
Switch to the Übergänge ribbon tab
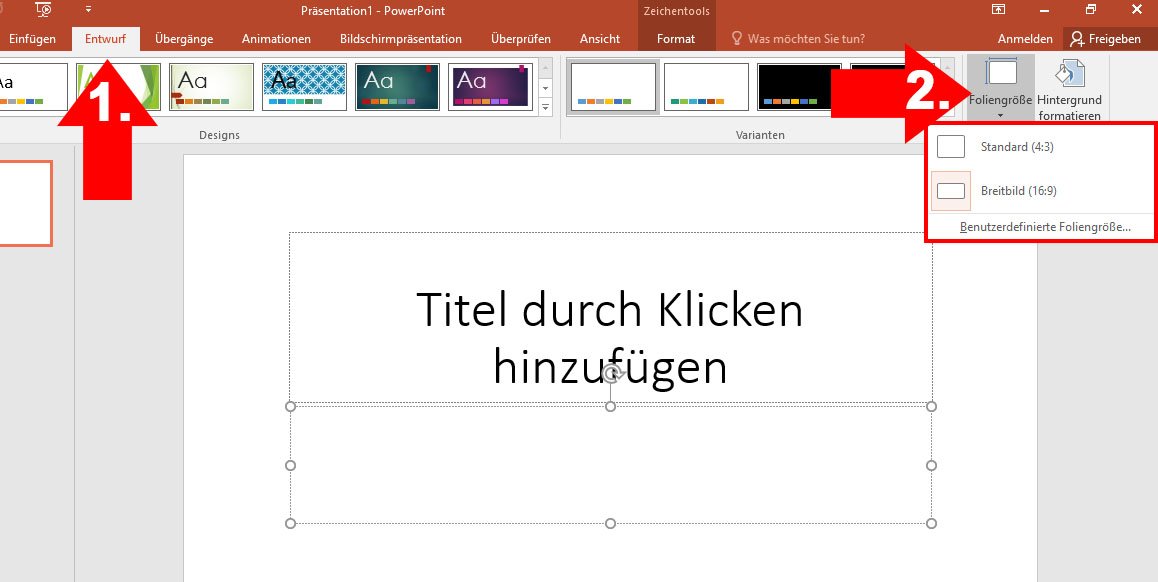183,39
